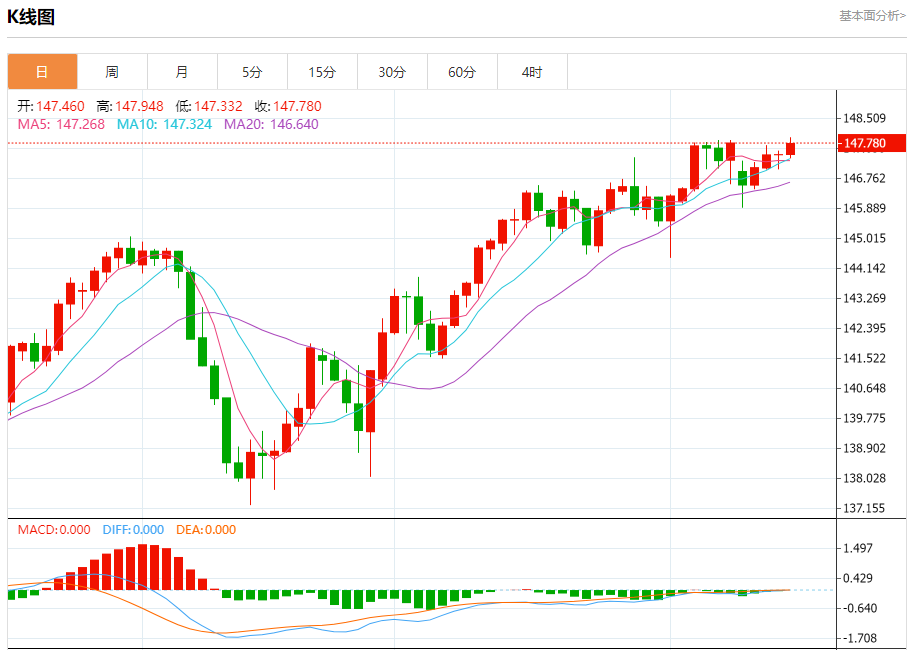This screenshot has height=650, width=916.
Task: Click the 1.497 MACD axis label
Action: (x=858, y=548)
